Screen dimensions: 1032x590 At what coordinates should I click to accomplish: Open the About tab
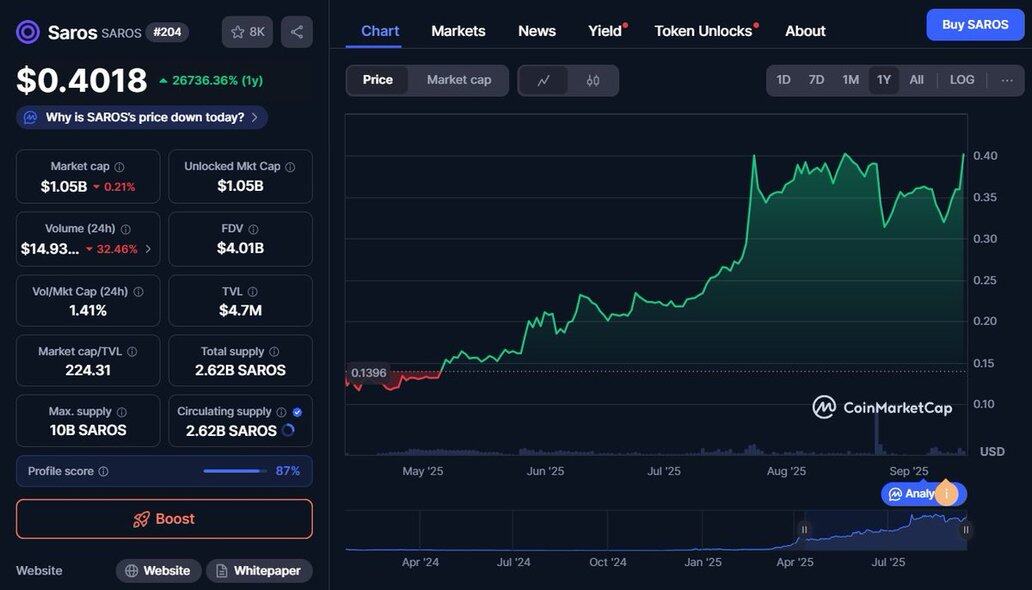pyautogui.click(x=805, y=31)
